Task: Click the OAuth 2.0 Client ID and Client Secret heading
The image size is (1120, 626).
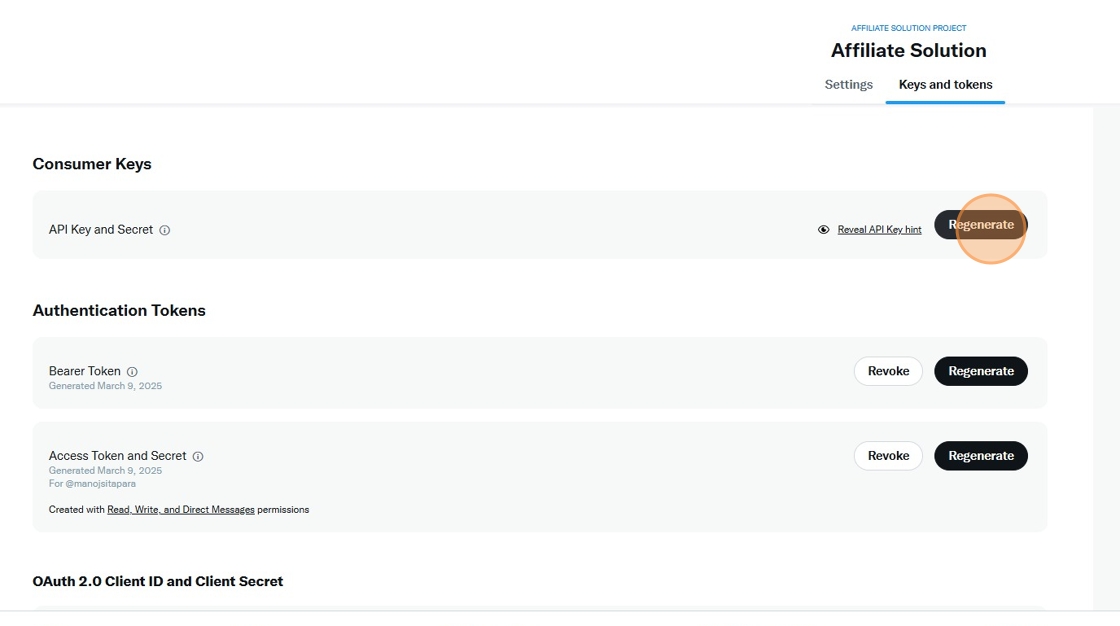Action: pos(158,581)
